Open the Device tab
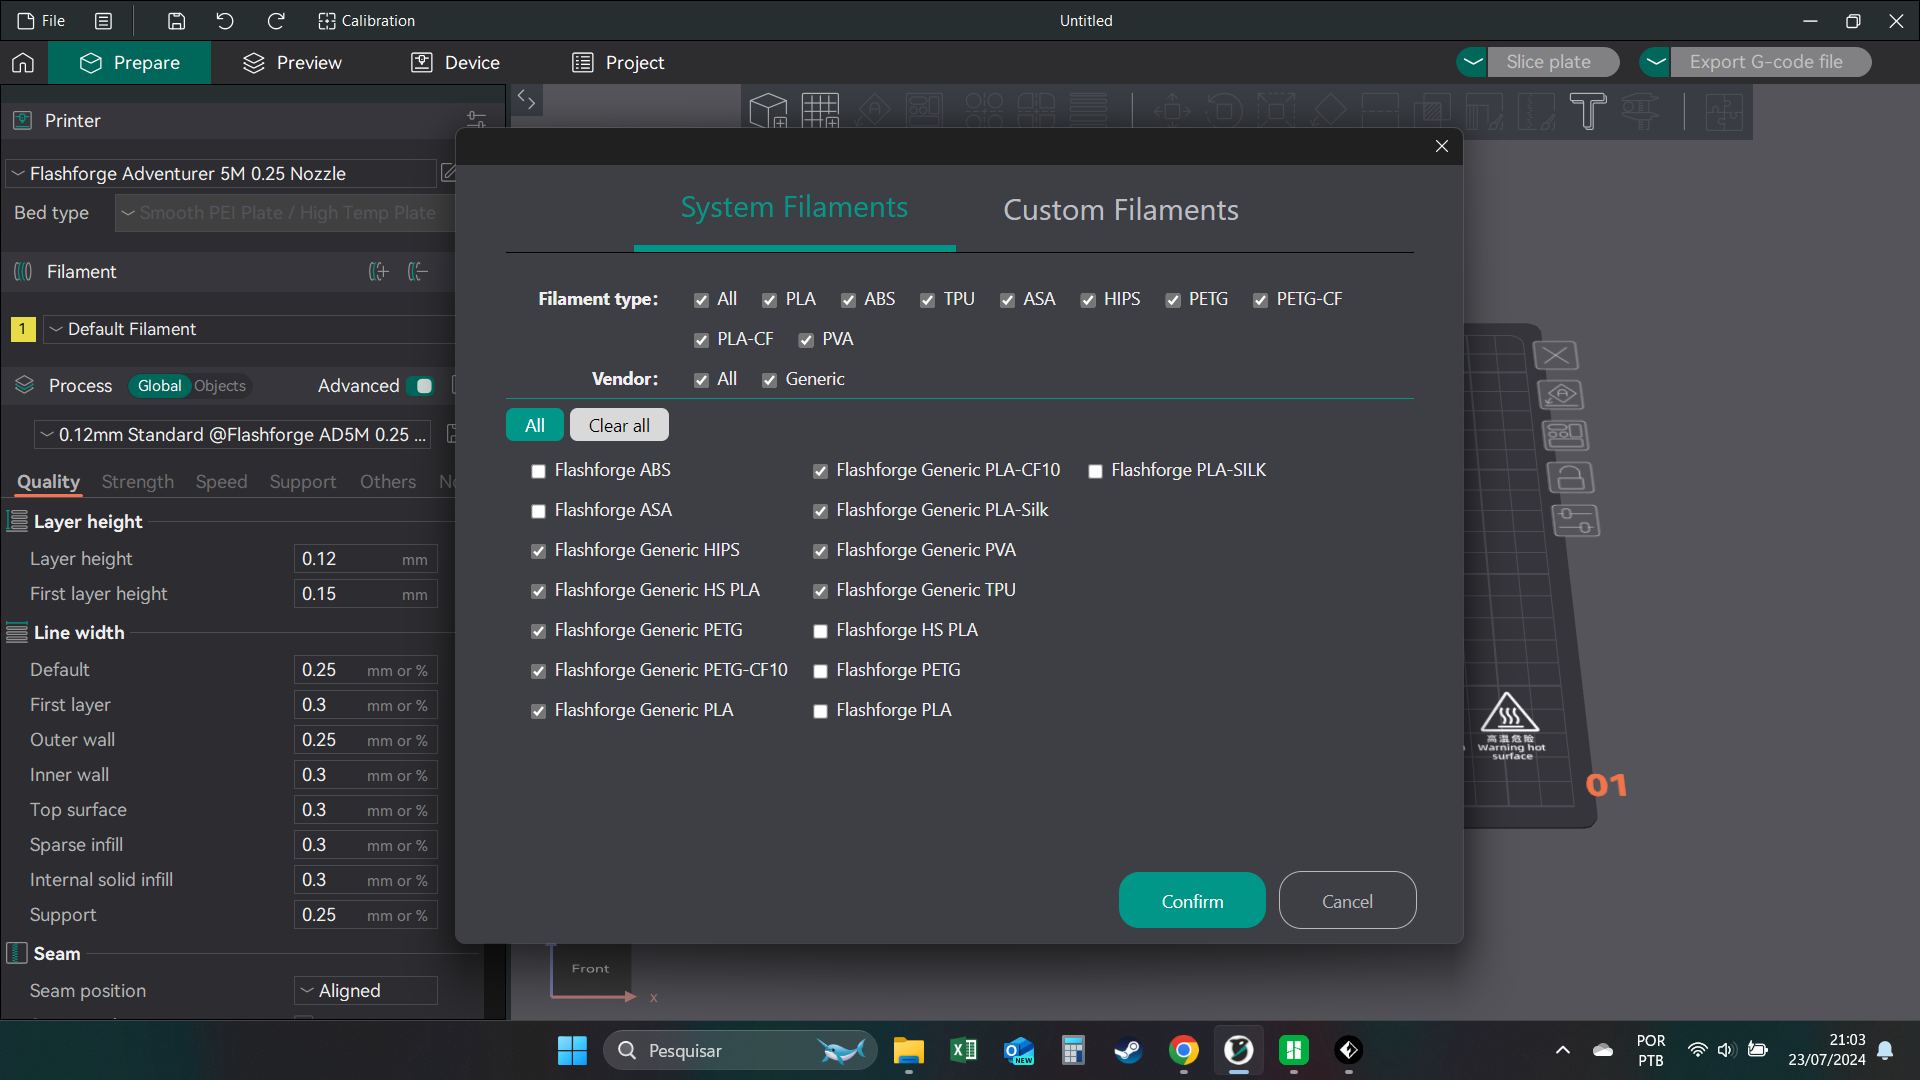This screenshot has height=1080, width=1920. click(455, 63)
